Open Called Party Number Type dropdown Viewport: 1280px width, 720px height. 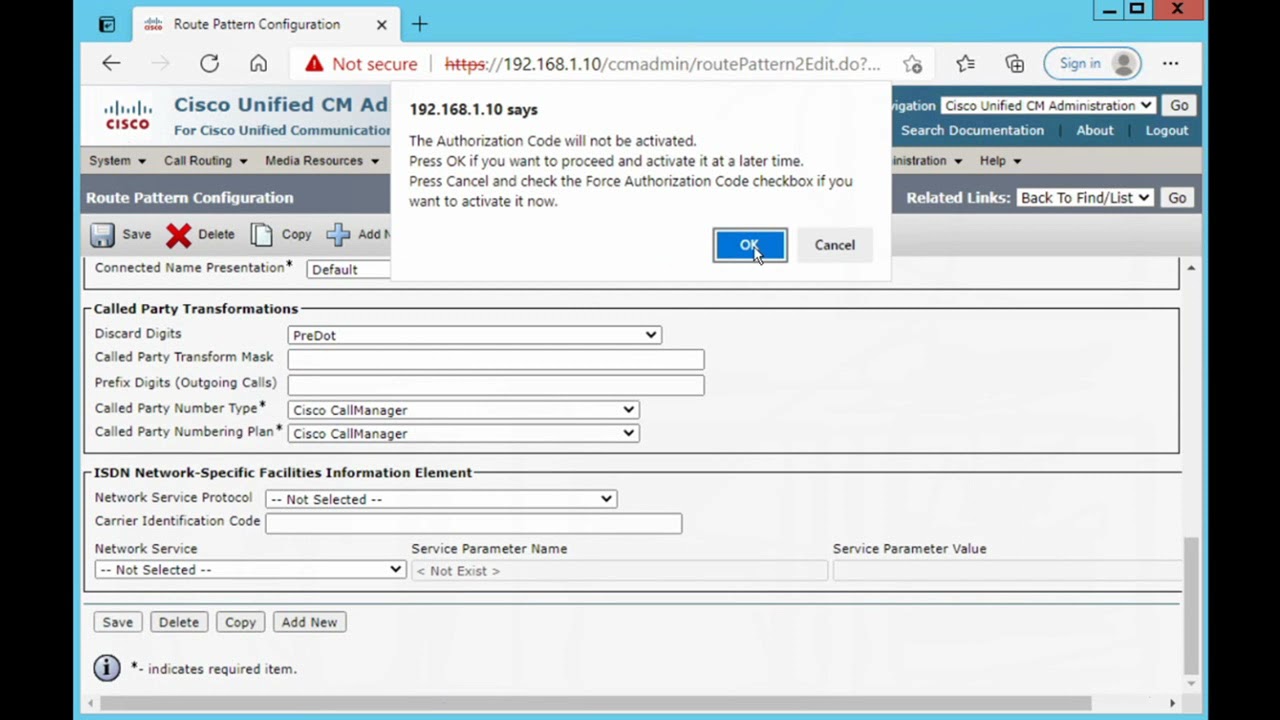click(463, 409)
